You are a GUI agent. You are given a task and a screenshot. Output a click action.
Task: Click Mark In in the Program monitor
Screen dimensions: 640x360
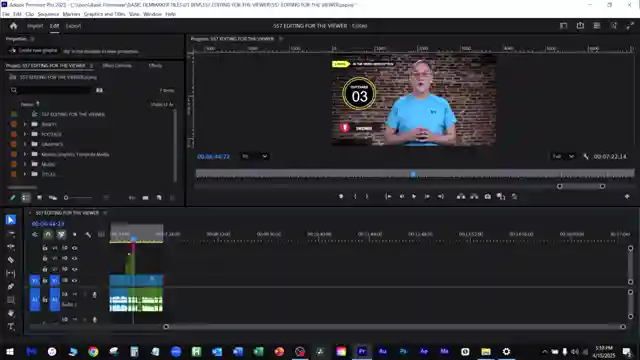pyautogui.click(x=355, y=197)
